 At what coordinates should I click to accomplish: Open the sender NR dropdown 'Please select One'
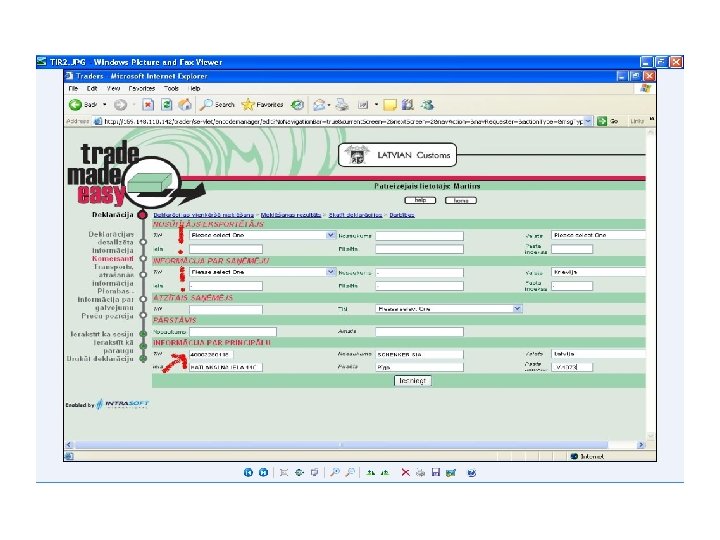point(262,235)
